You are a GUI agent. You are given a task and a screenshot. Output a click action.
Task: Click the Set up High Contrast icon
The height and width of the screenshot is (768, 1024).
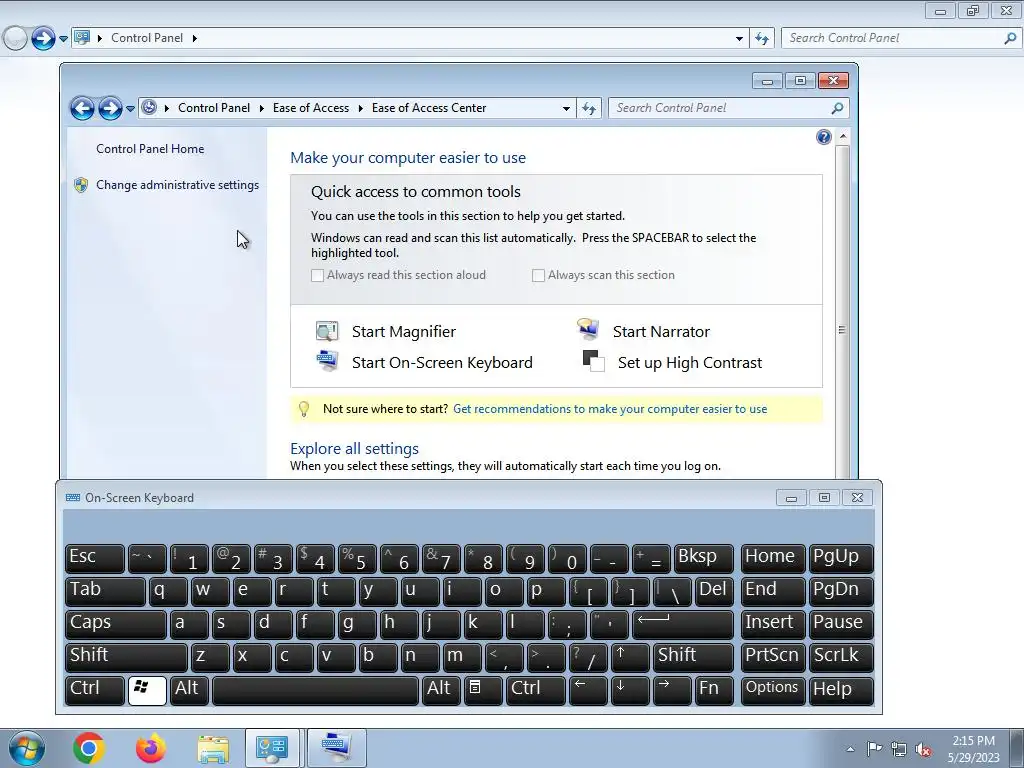coord(594,361)
